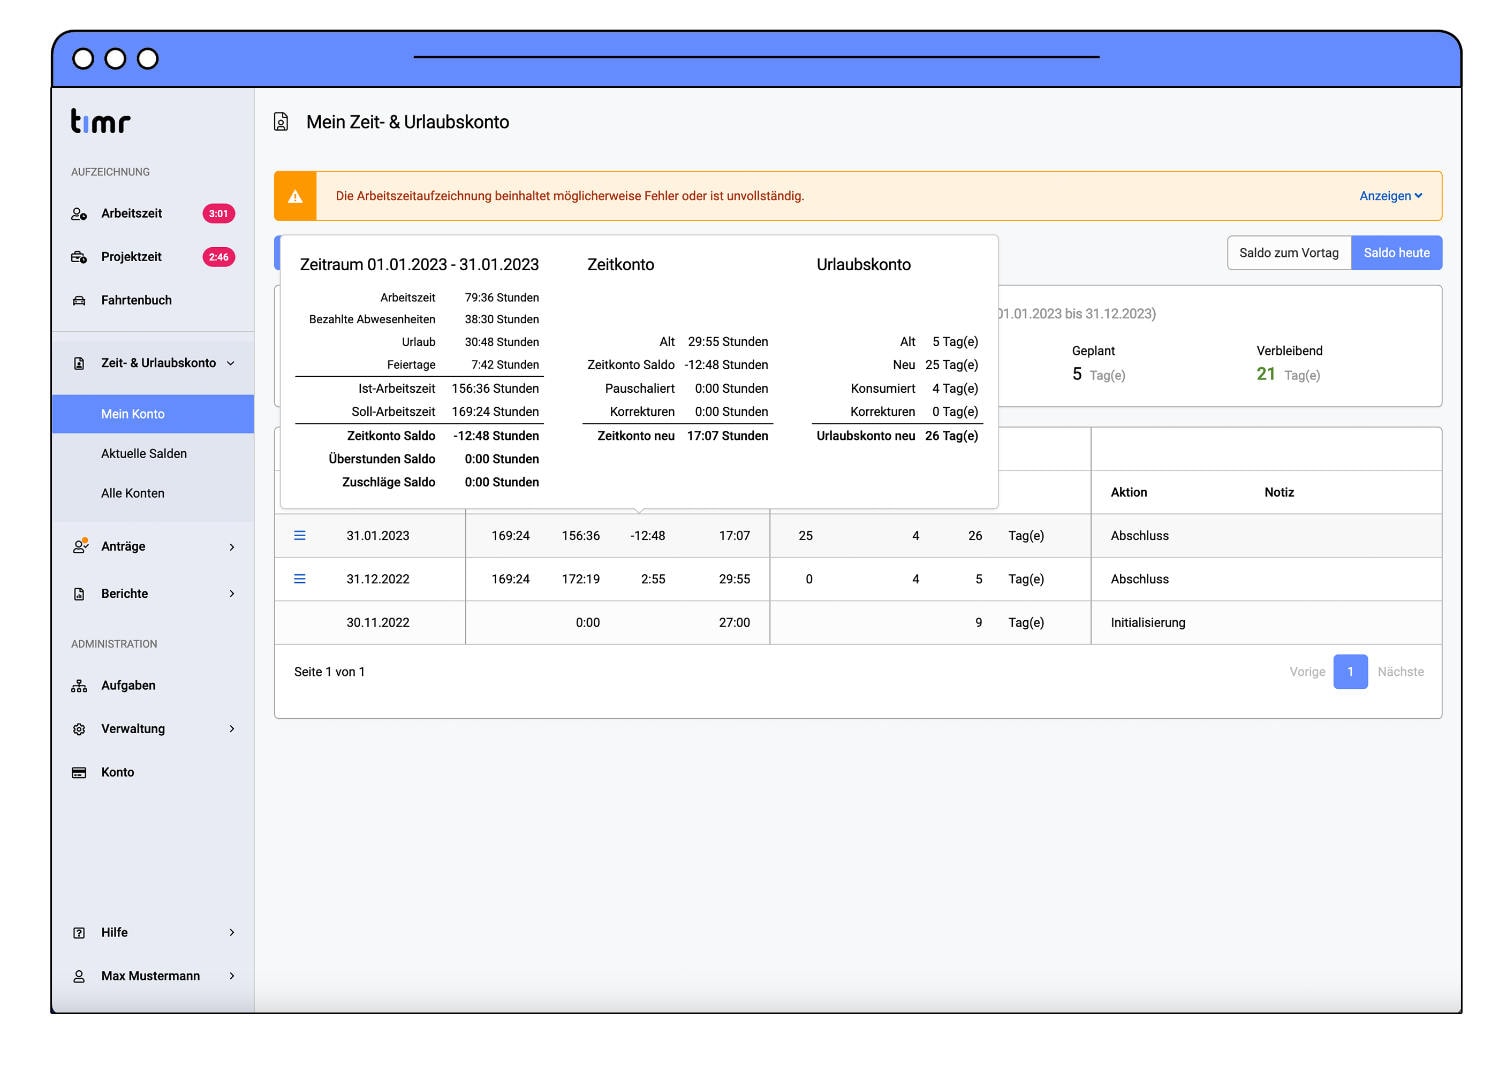
Task: Click the Max Mustermann user icon
Action: [x=79, y=976]
